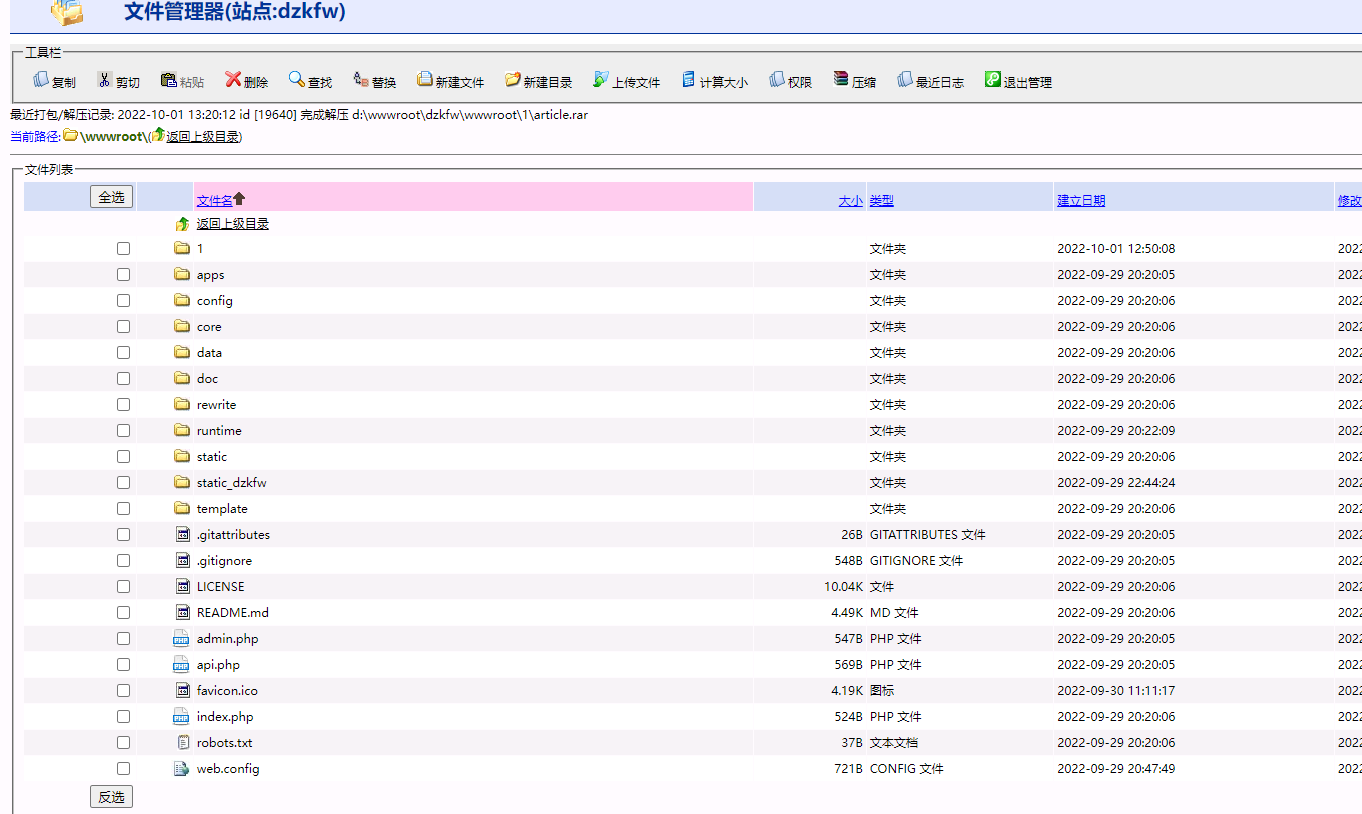Click the Upload File (上传文件) icon

tap(601, 80)
